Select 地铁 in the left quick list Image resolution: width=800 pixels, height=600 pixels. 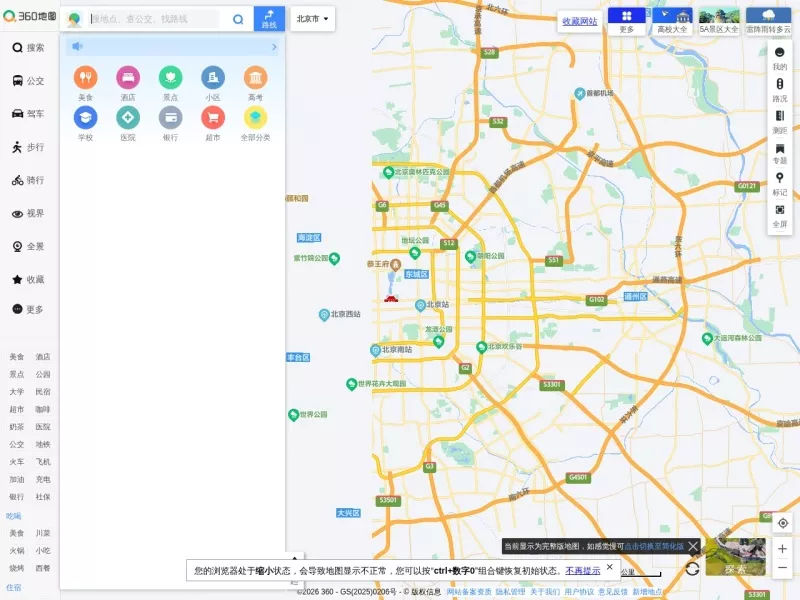(x=43, y=444)
